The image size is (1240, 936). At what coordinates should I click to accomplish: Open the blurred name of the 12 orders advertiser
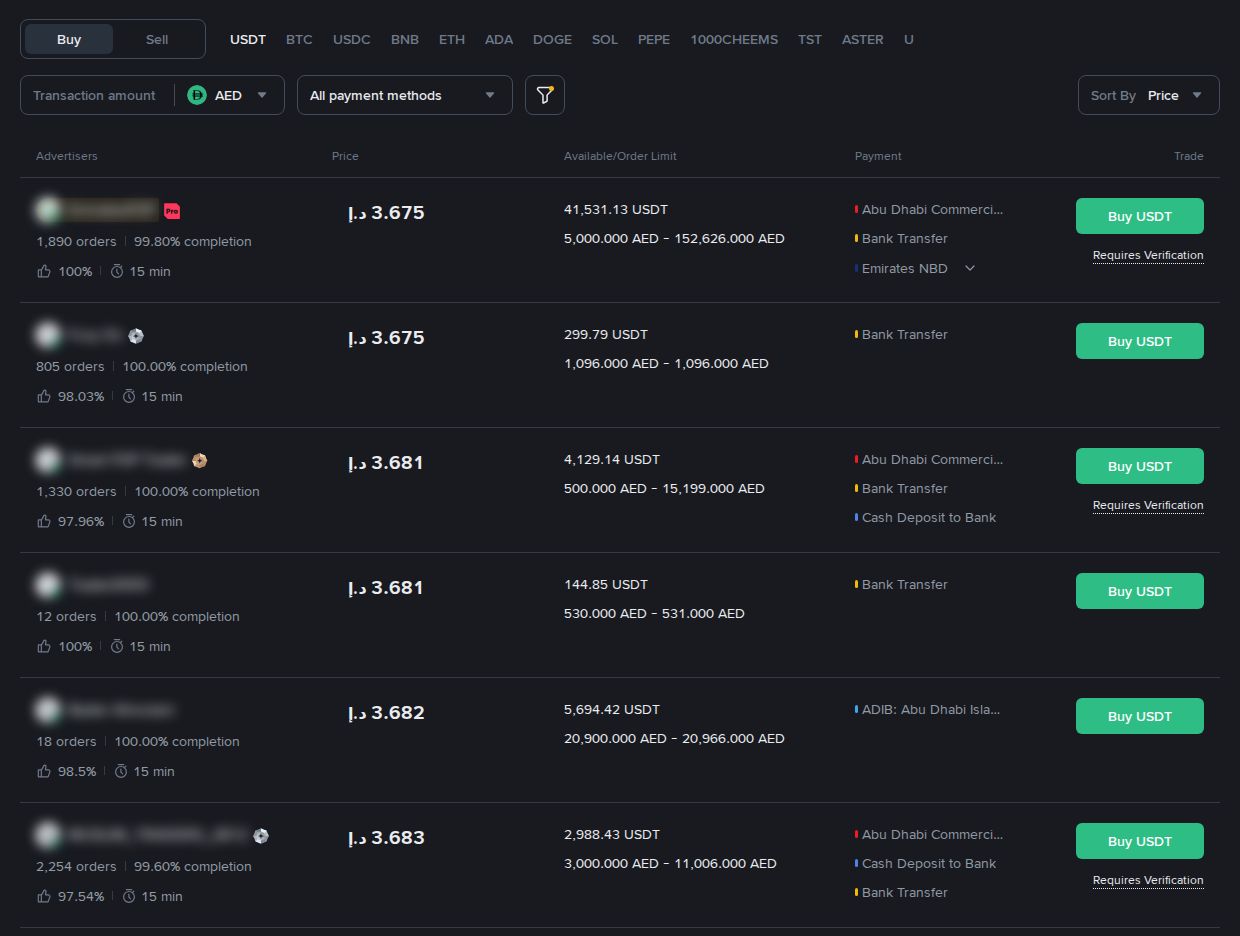coord(110,585)
